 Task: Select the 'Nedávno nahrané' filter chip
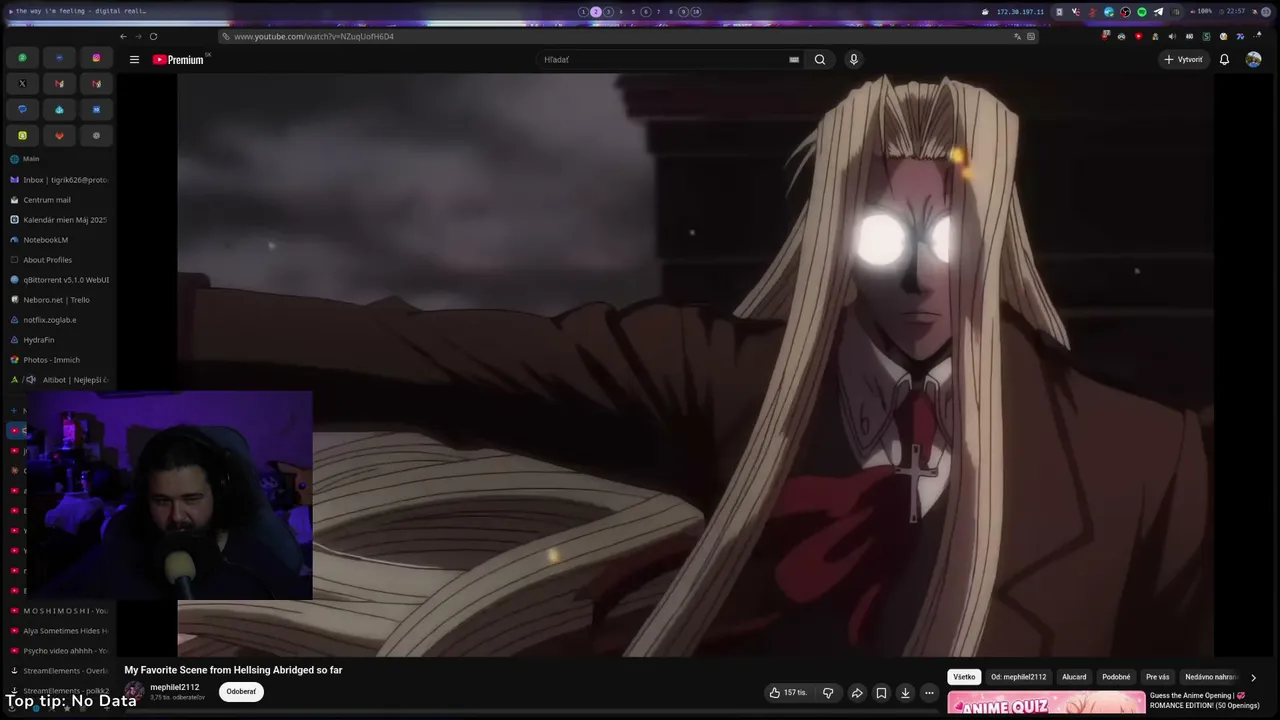click(x=1211, y=677)
